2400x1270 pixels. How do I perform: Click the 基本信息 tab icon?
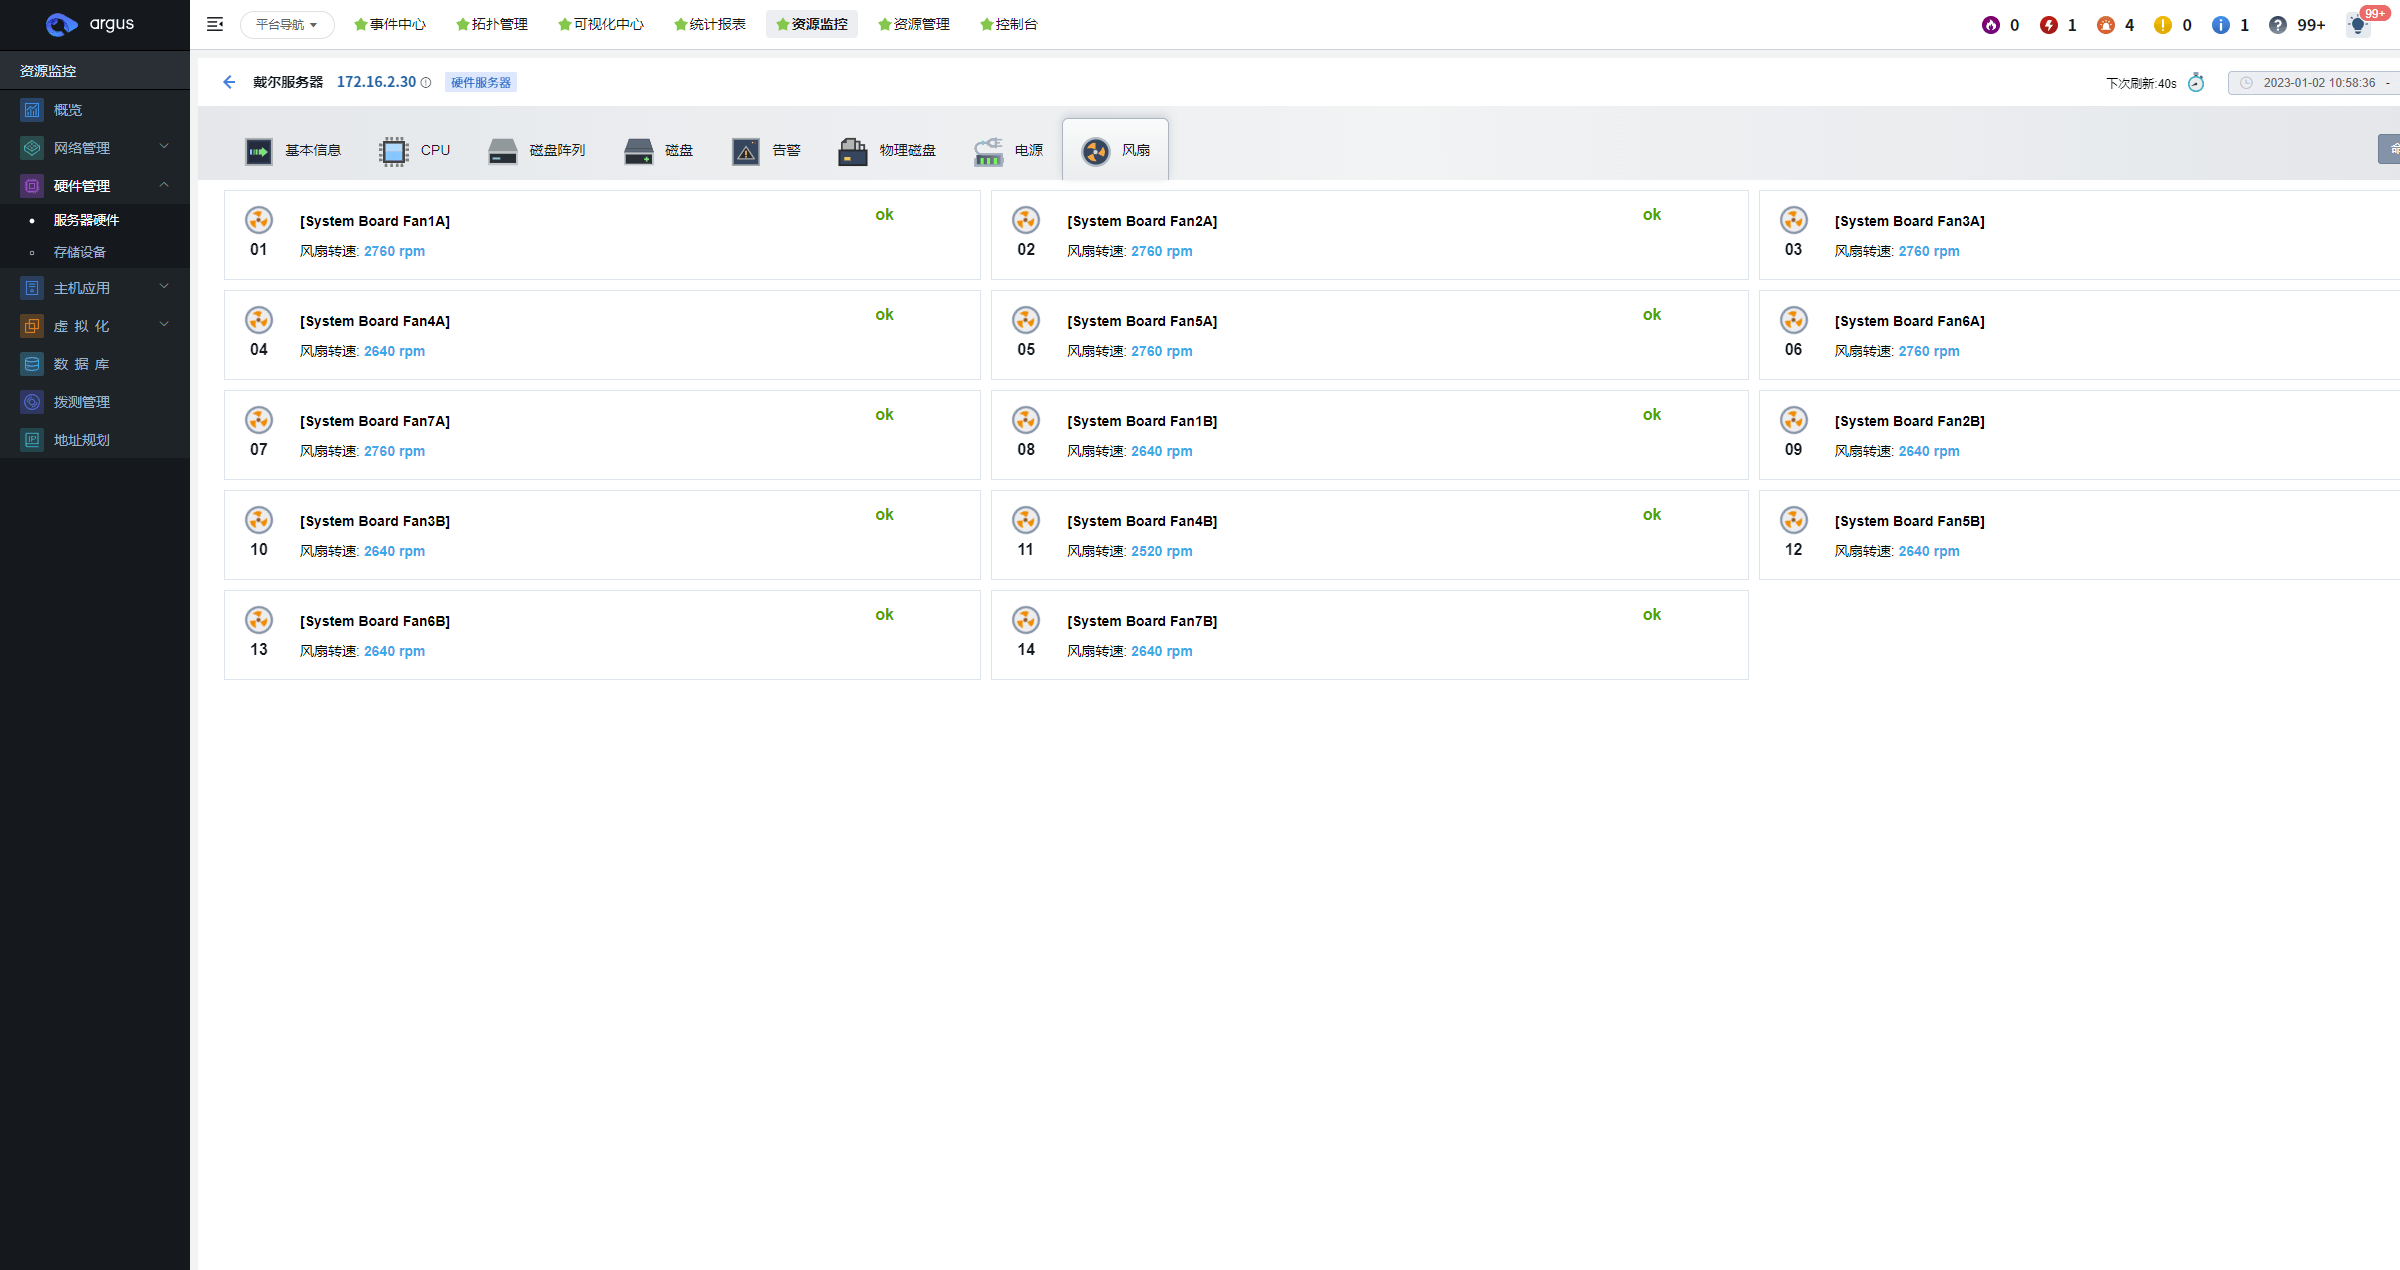click(x=259, y=151)
